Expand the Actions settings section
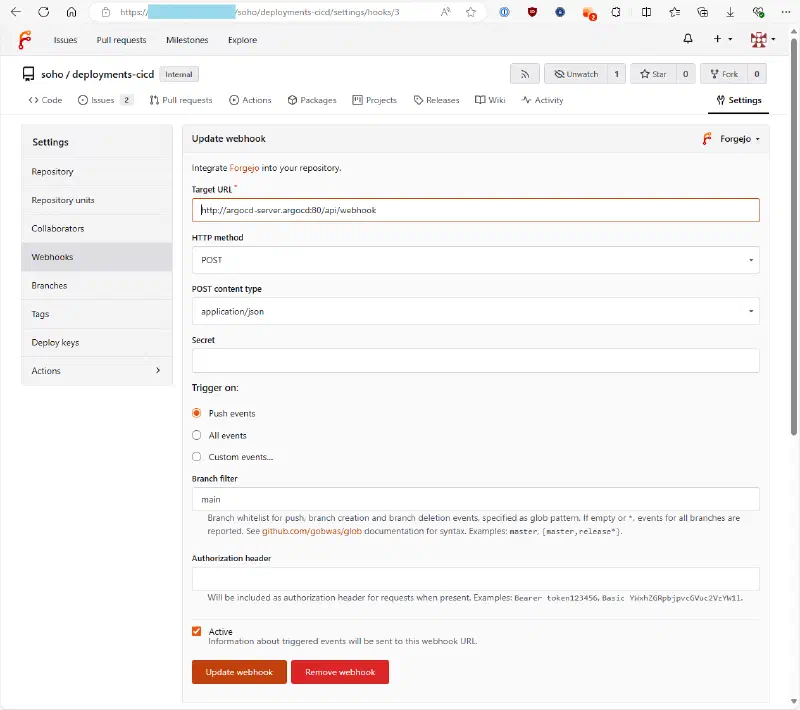 (96, 371)
